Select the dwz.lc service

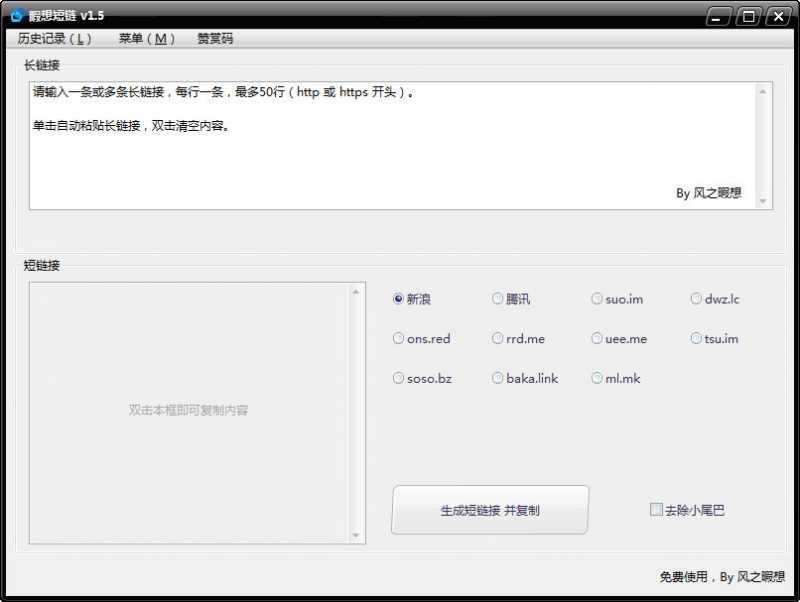click(696, 298)
